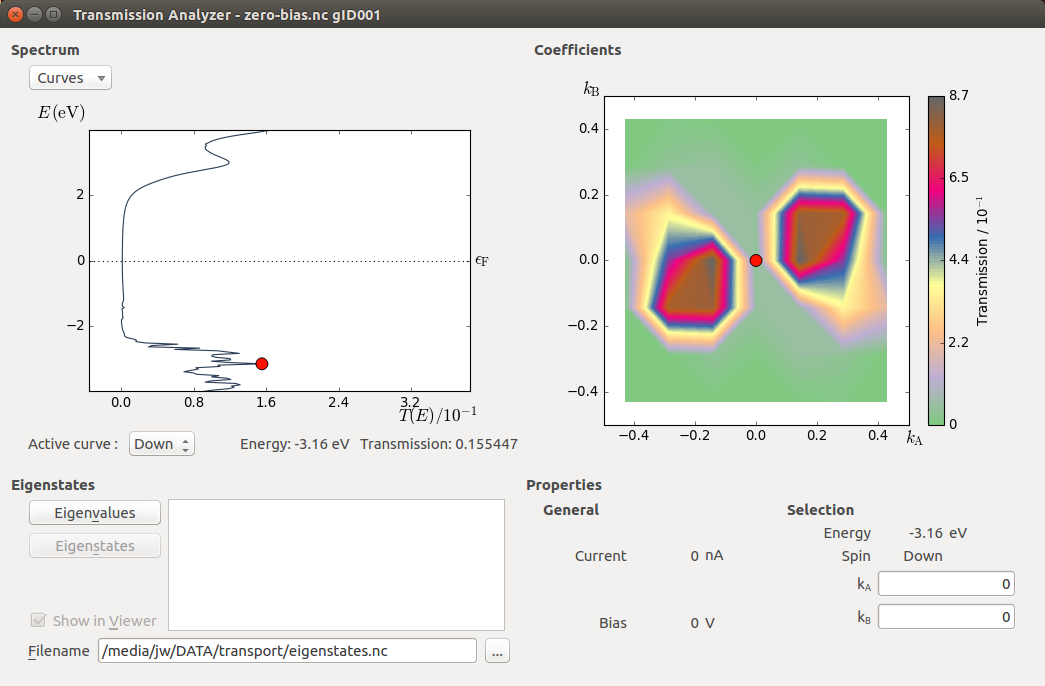Click the red dot in the coefficients map

point(756,261)
